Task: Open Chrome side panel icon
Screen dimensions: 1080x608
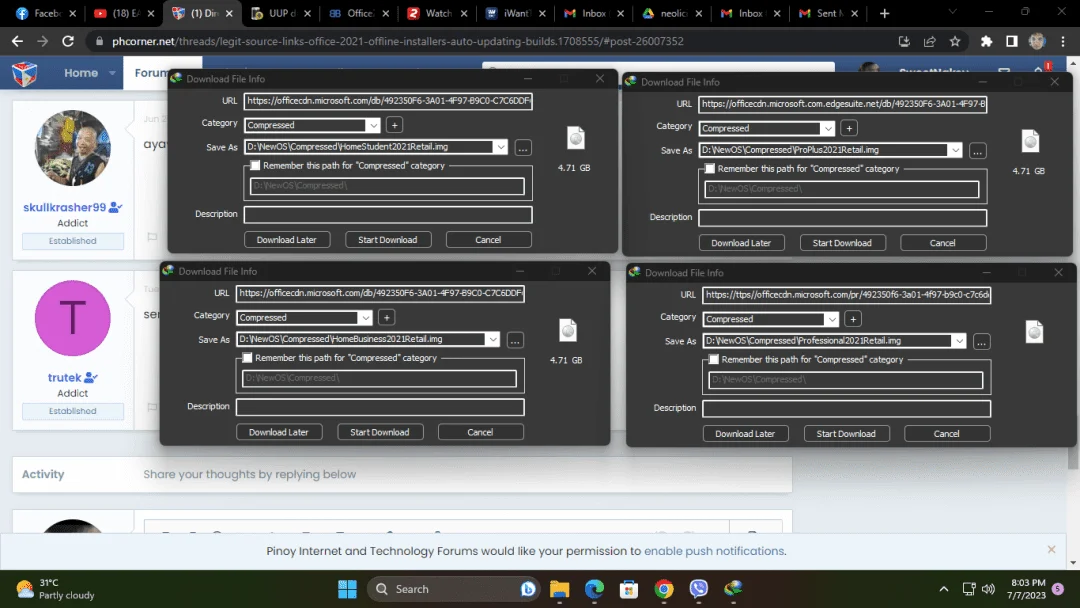Action: (x=1011, y=41)
